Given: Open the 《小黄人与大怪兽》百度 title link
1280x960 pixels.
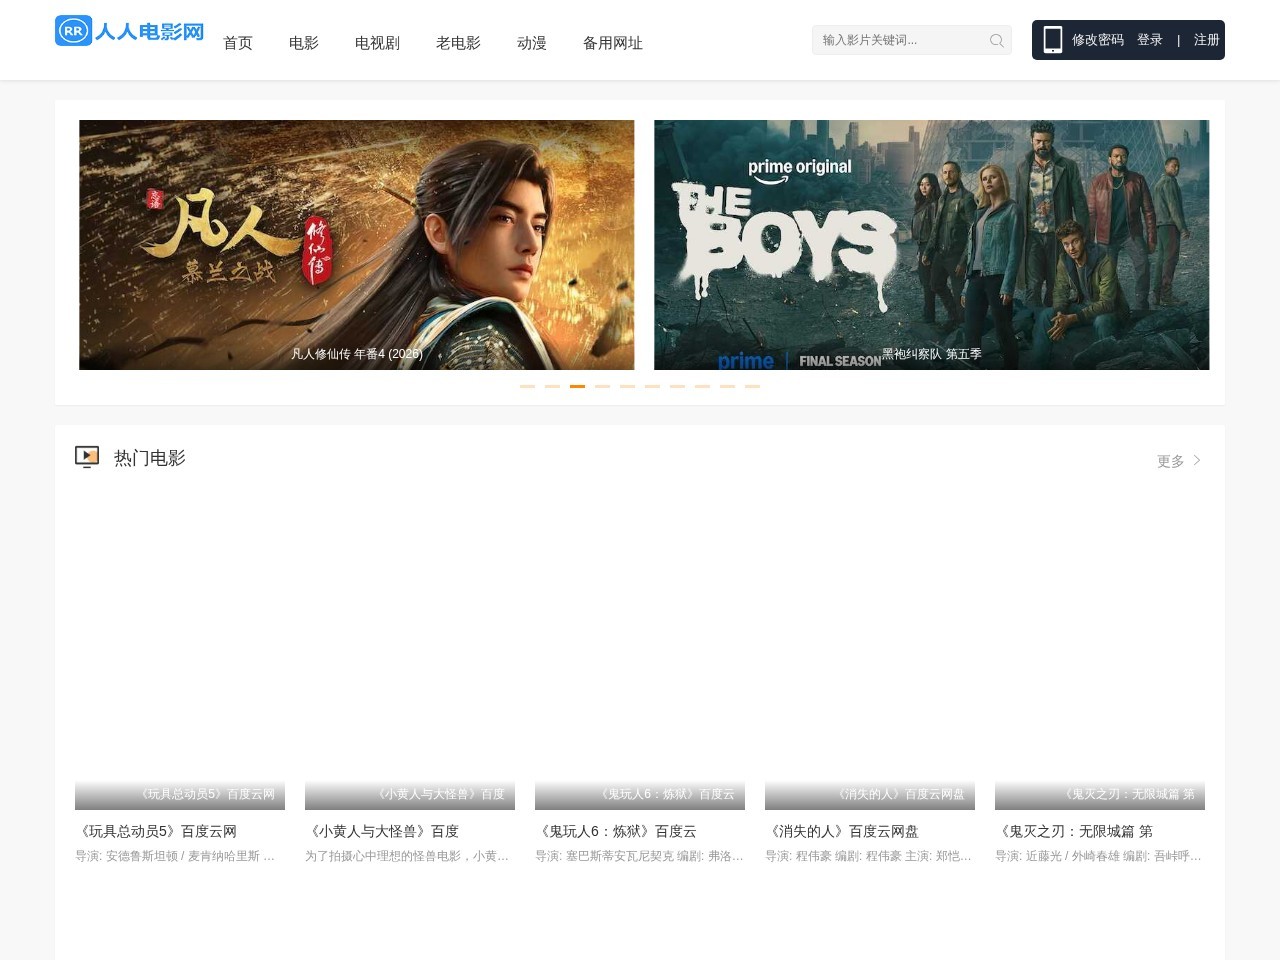Looking at the screenshot, I should click(382, 831).
